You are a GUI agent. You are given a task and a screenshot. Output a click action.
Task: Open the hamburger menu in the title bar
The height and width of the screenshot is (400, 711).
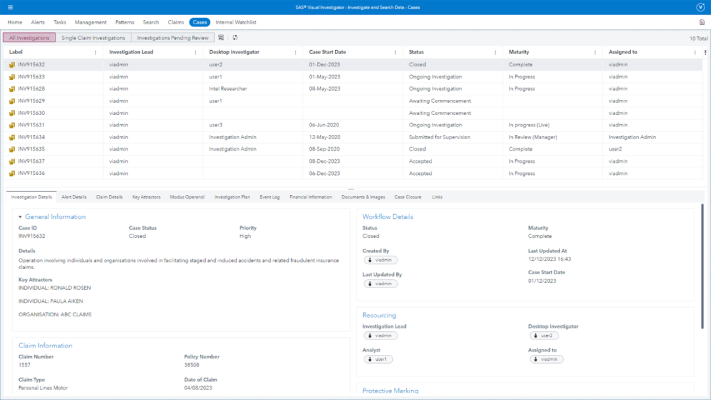(x=8, y=7)
